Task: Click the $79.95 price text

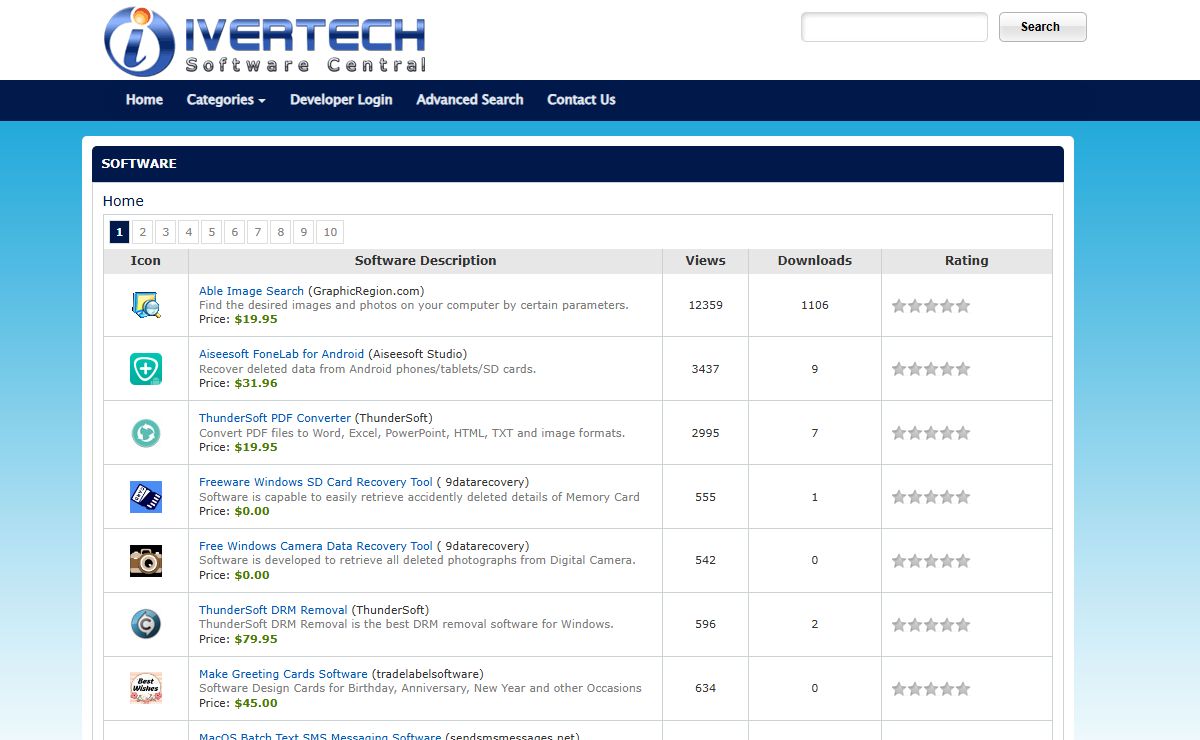Action: coord(256,639)
